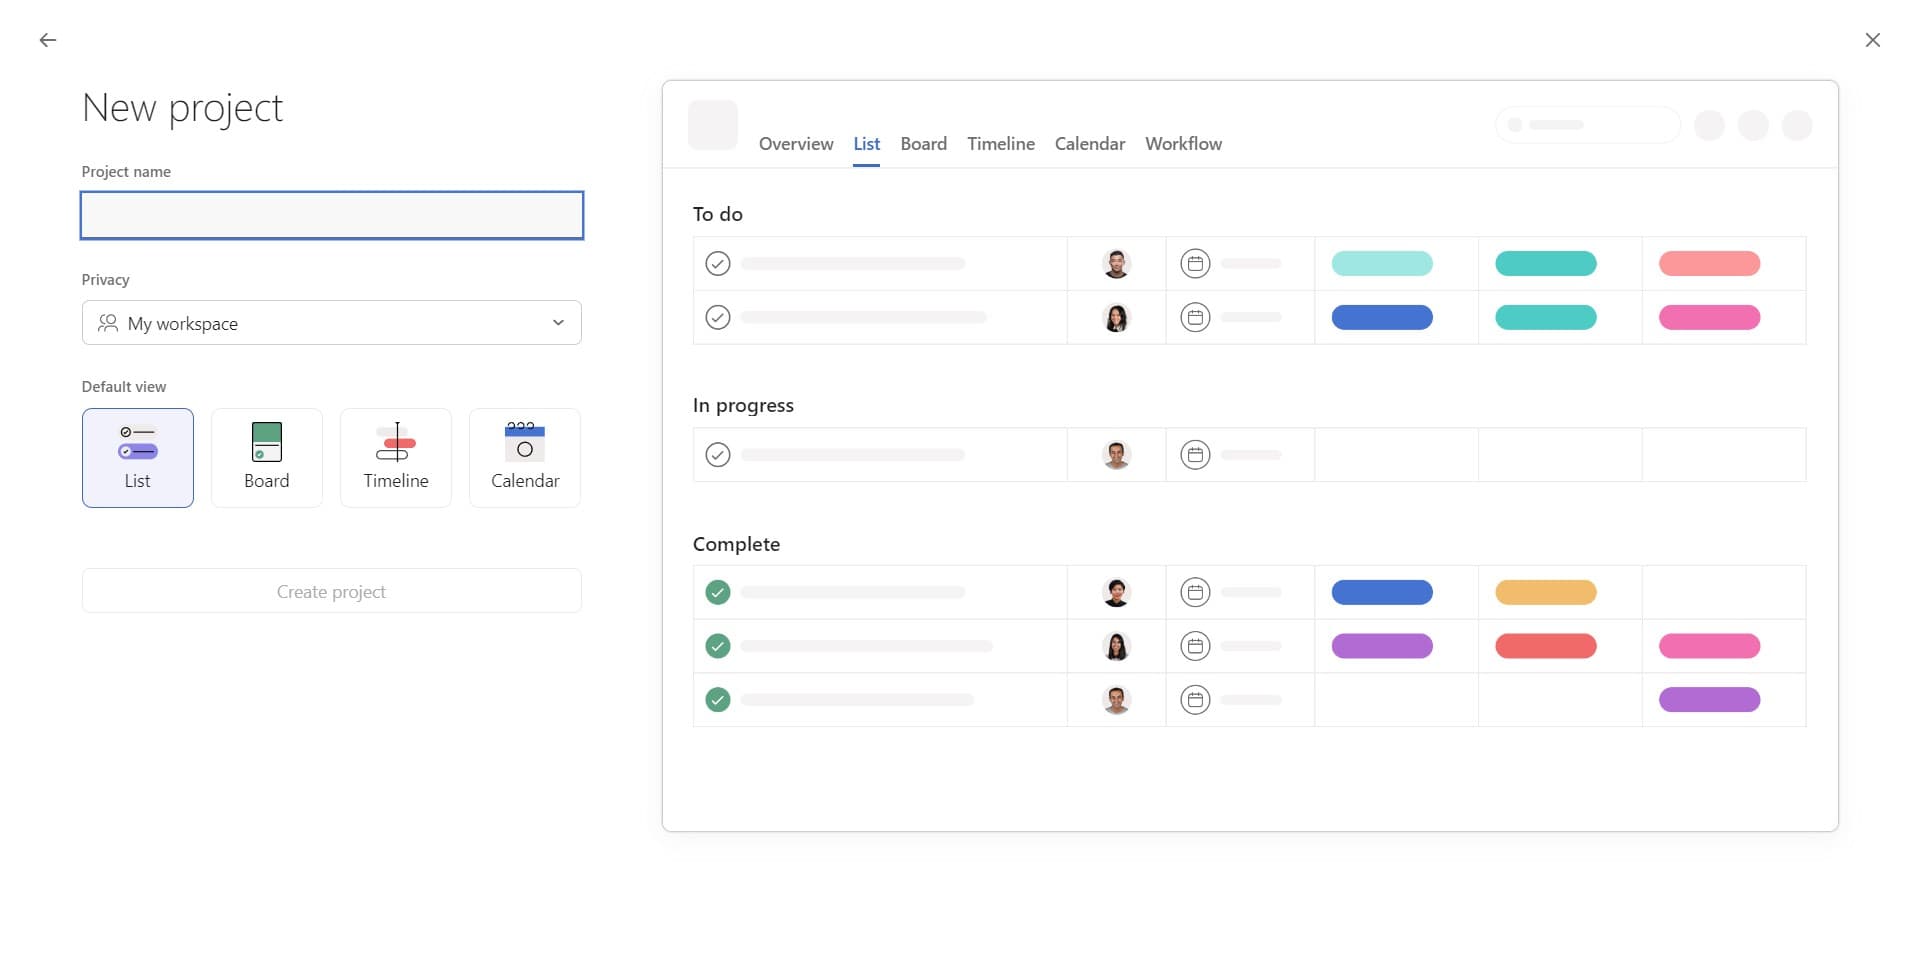Click the back arrow icon
Viewport: 1920px width, 970px height.
pos(47,40)
